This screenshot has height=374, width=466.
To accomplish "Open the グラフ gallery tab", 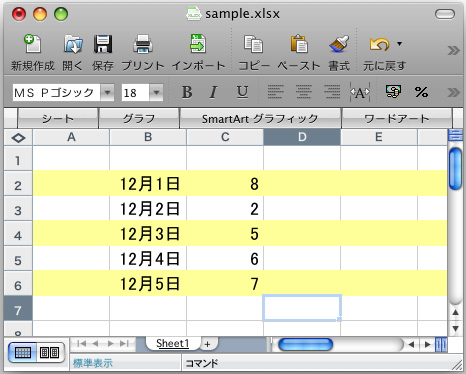I will coord(139,118).
